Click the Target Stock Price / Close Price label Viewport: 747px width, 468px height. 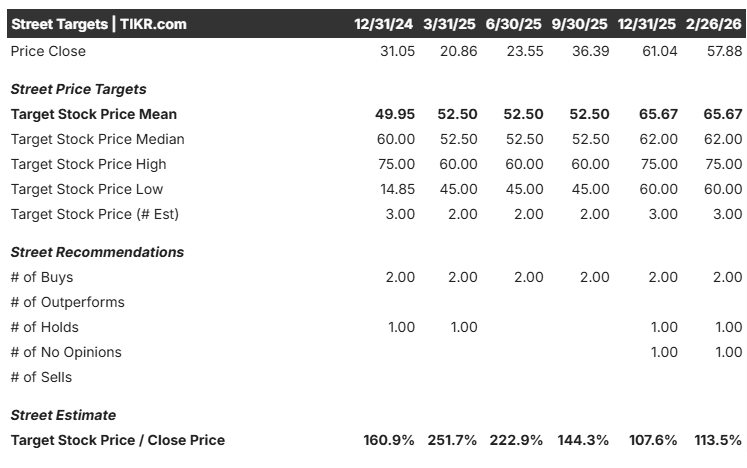coord(117,440)
